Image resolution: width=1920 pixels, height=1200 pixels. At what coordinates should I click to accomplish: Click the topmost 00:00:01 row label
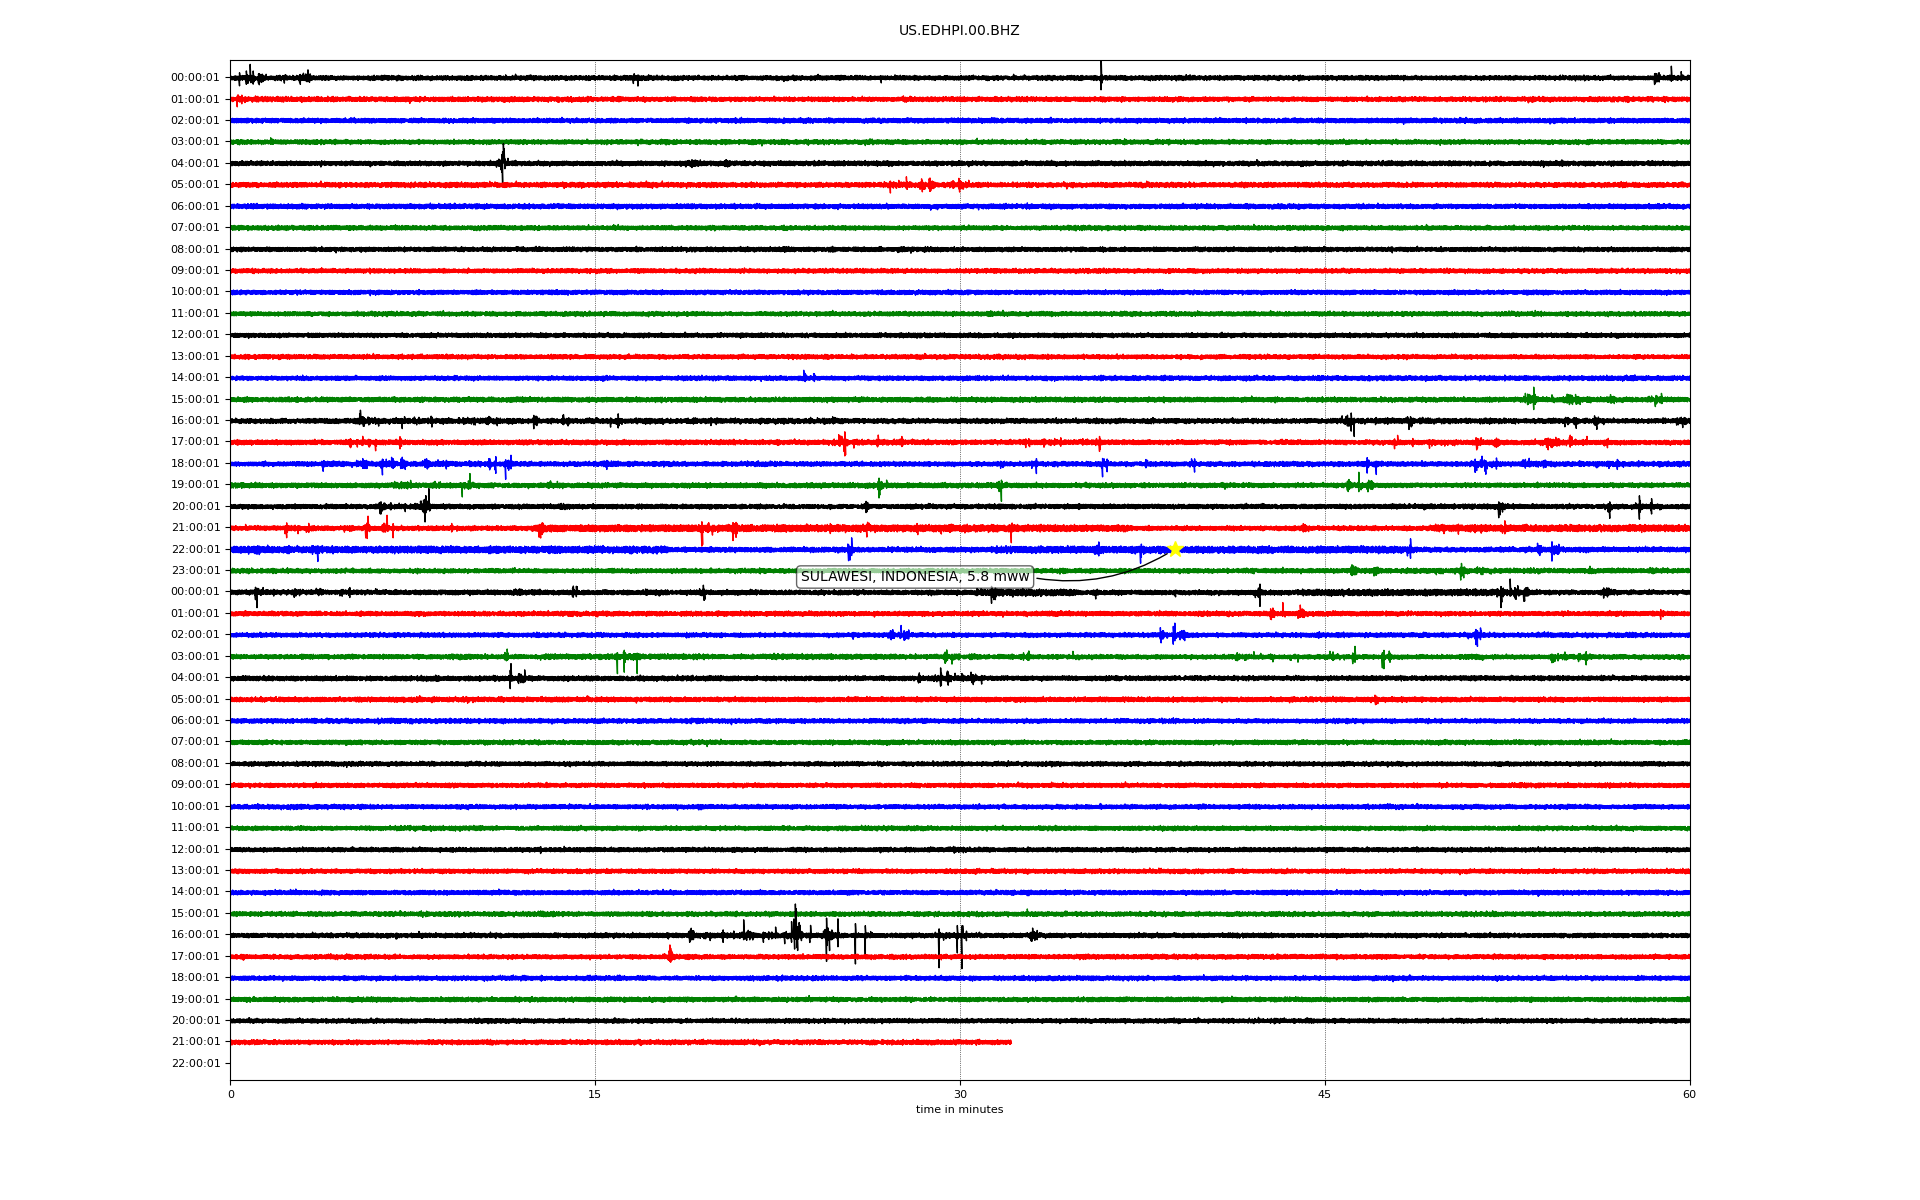pyautogui.click(x=195, y=78)
